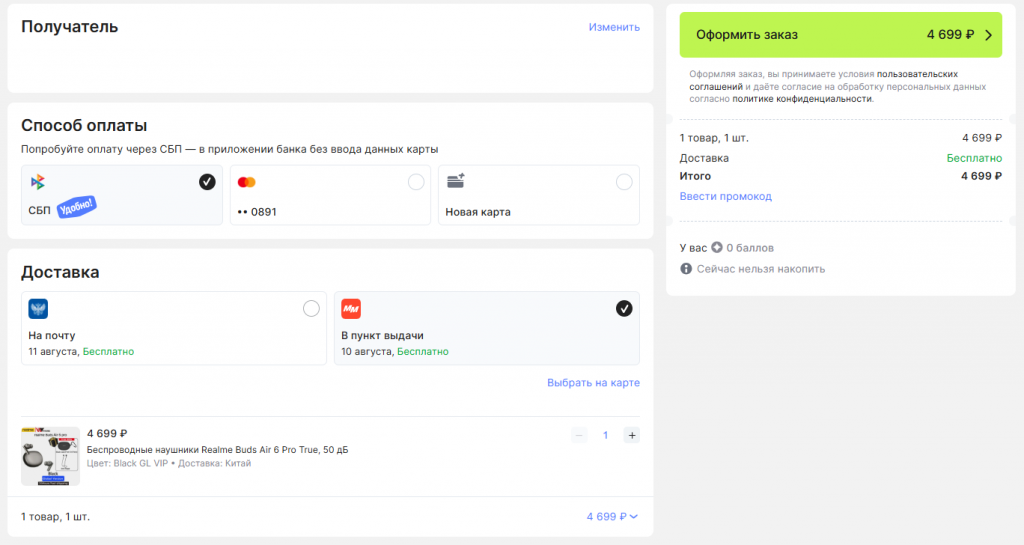The image size is (1024, 545).
Task: Increase headphone quantity with plus button
Action: coord(631,435)
